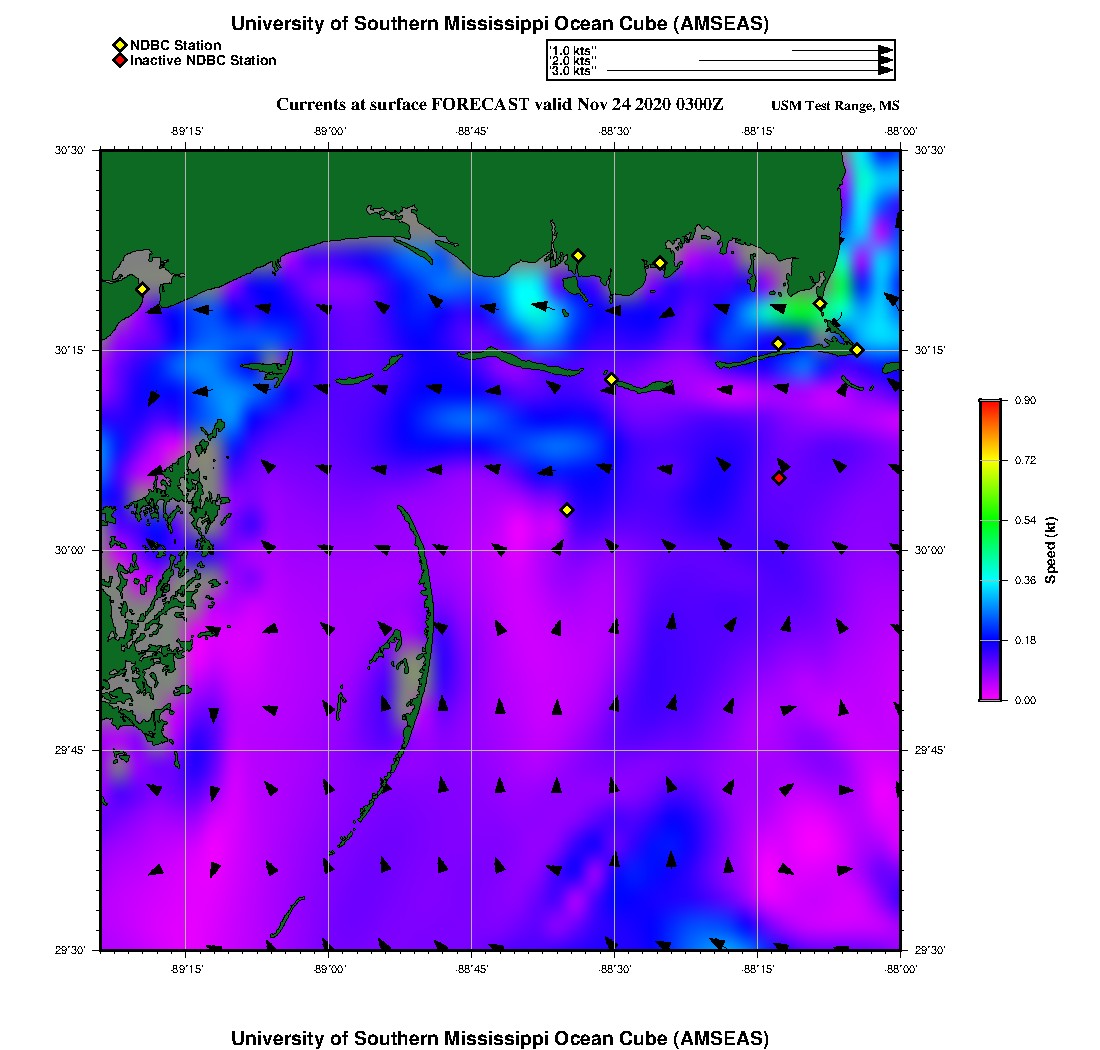Click the yellow NDBC Station legend diamond
This screenshot has width=1100, height=1050.
pos(119,45)
